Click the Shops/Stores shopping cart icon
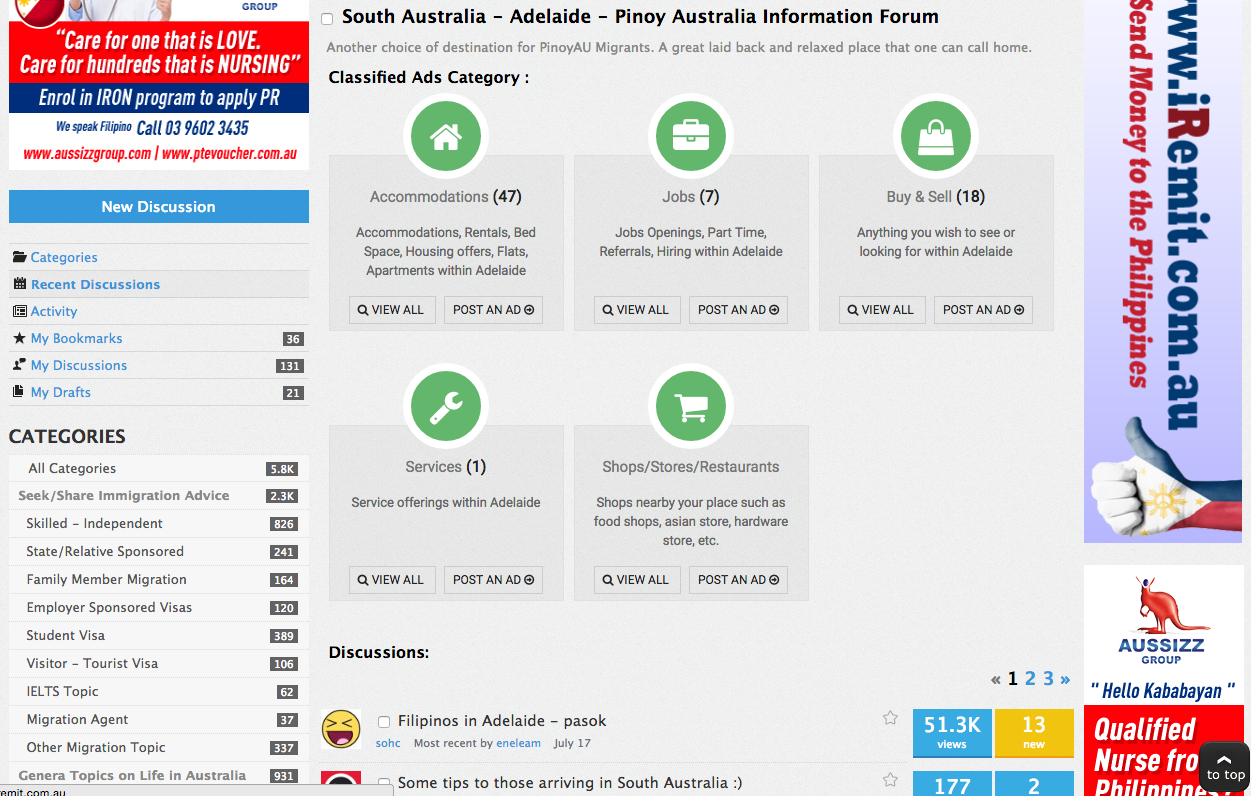1251x796 pixels. click(691, 406)
